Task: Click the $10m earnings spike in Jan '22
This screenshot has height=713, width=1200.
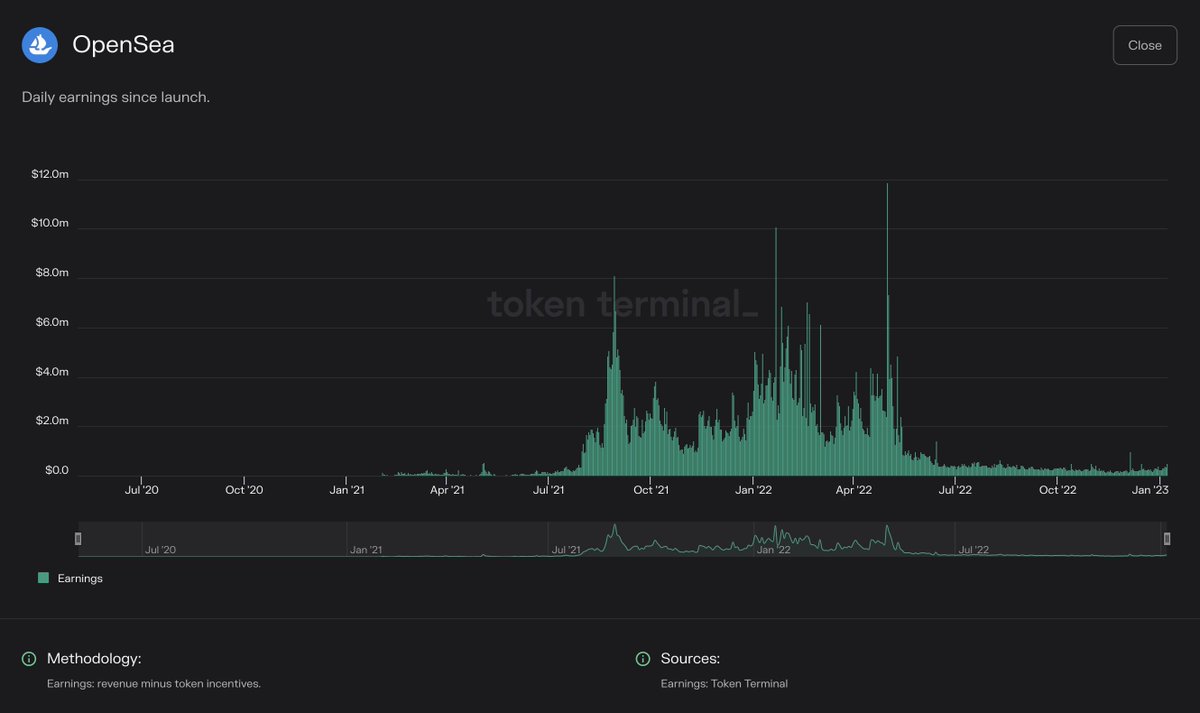Action: (x=775, y=352)
